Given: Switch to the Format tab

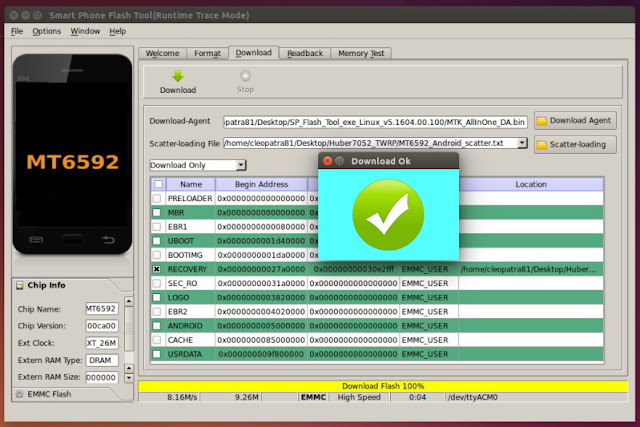Looking at the screenshot, I should tap(207, 53).
